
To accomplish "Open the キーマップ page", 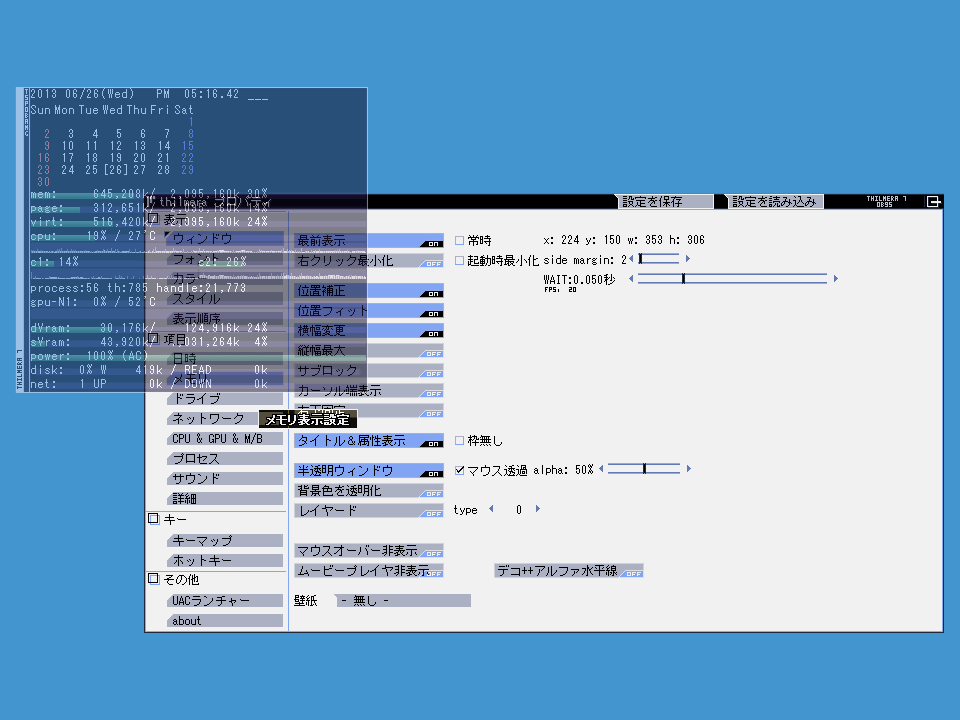I will coord(225,541).
